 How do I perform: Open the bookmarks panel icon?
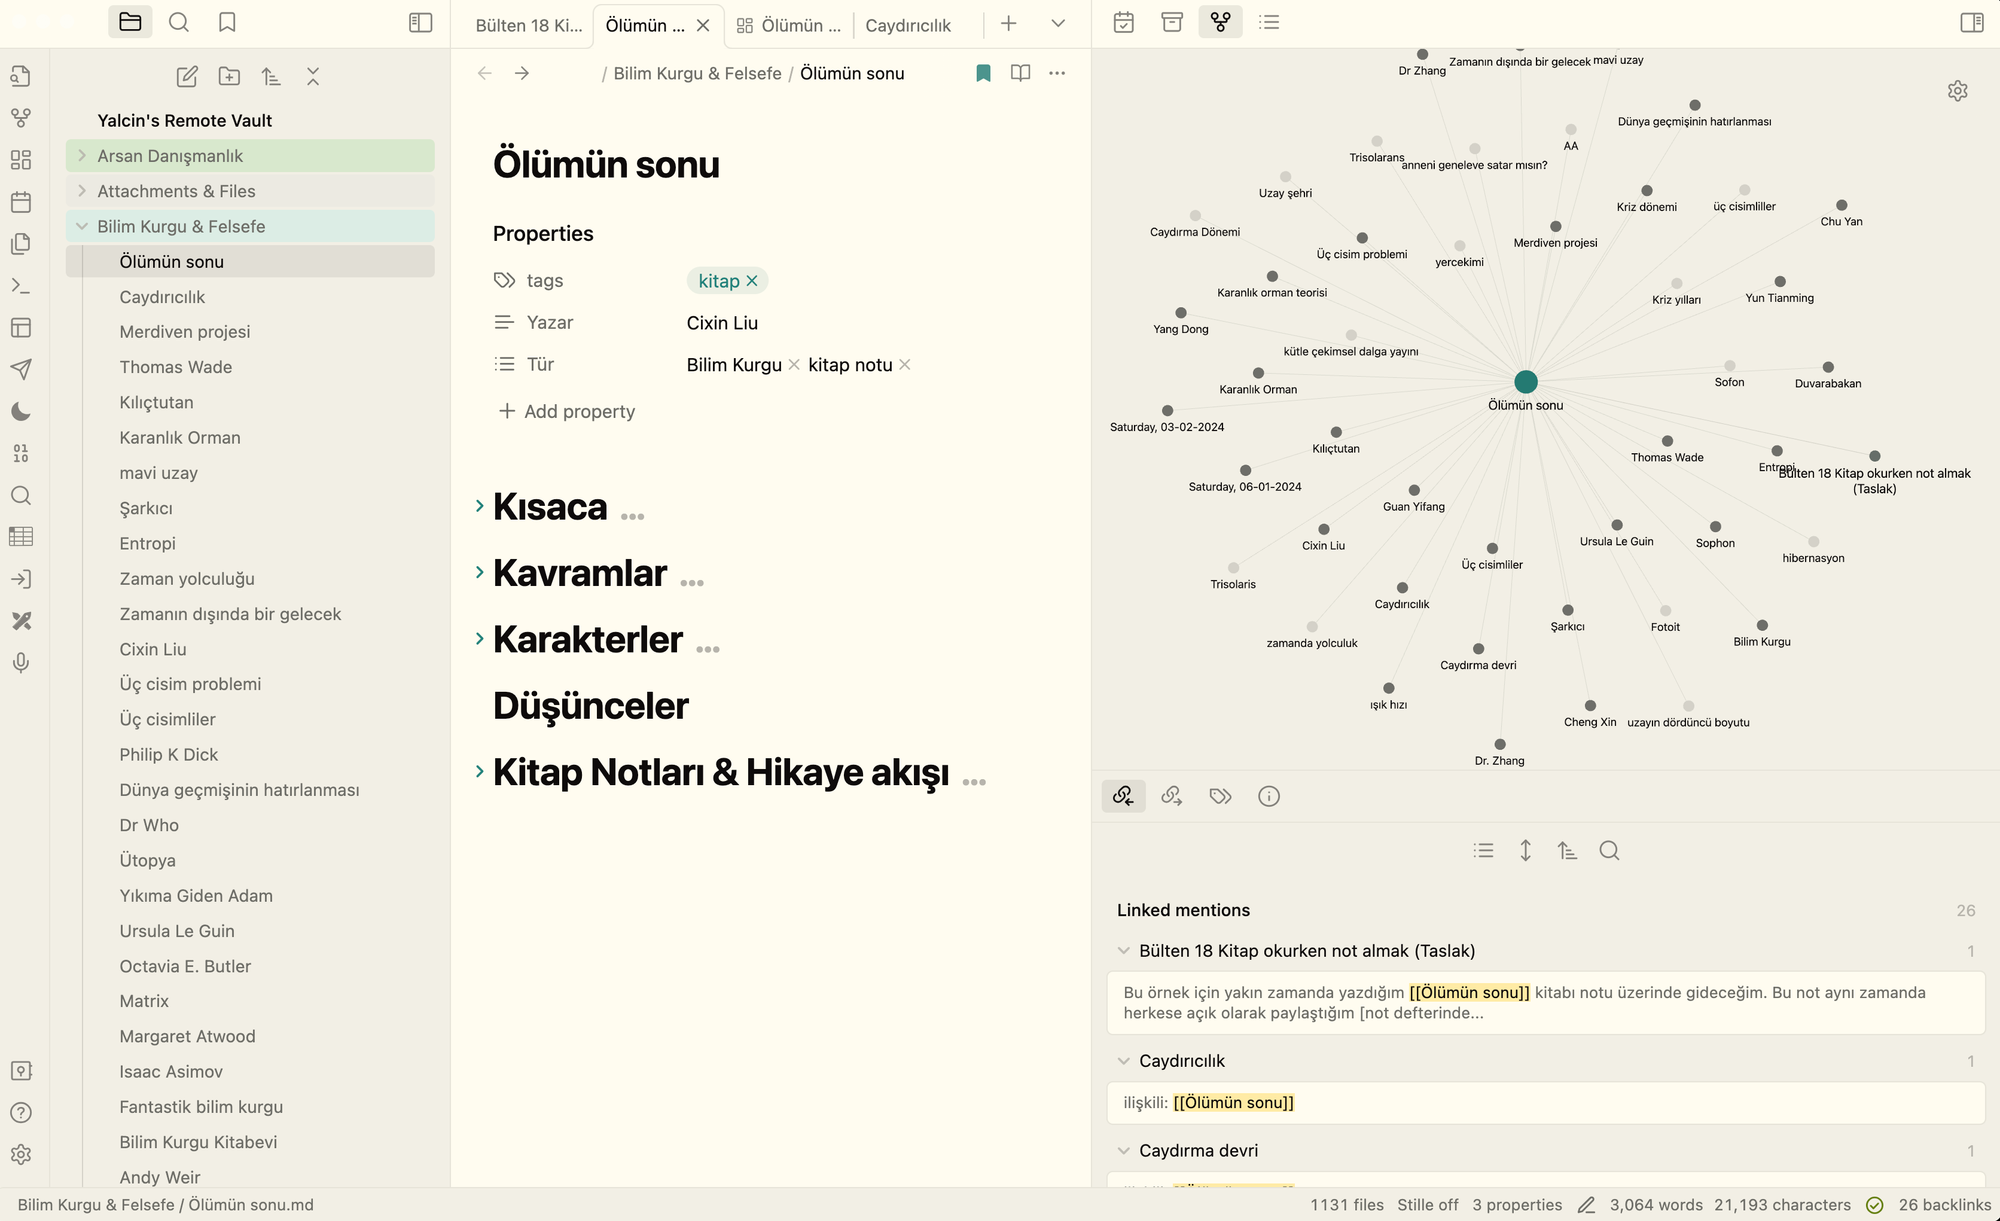(227, 22)
